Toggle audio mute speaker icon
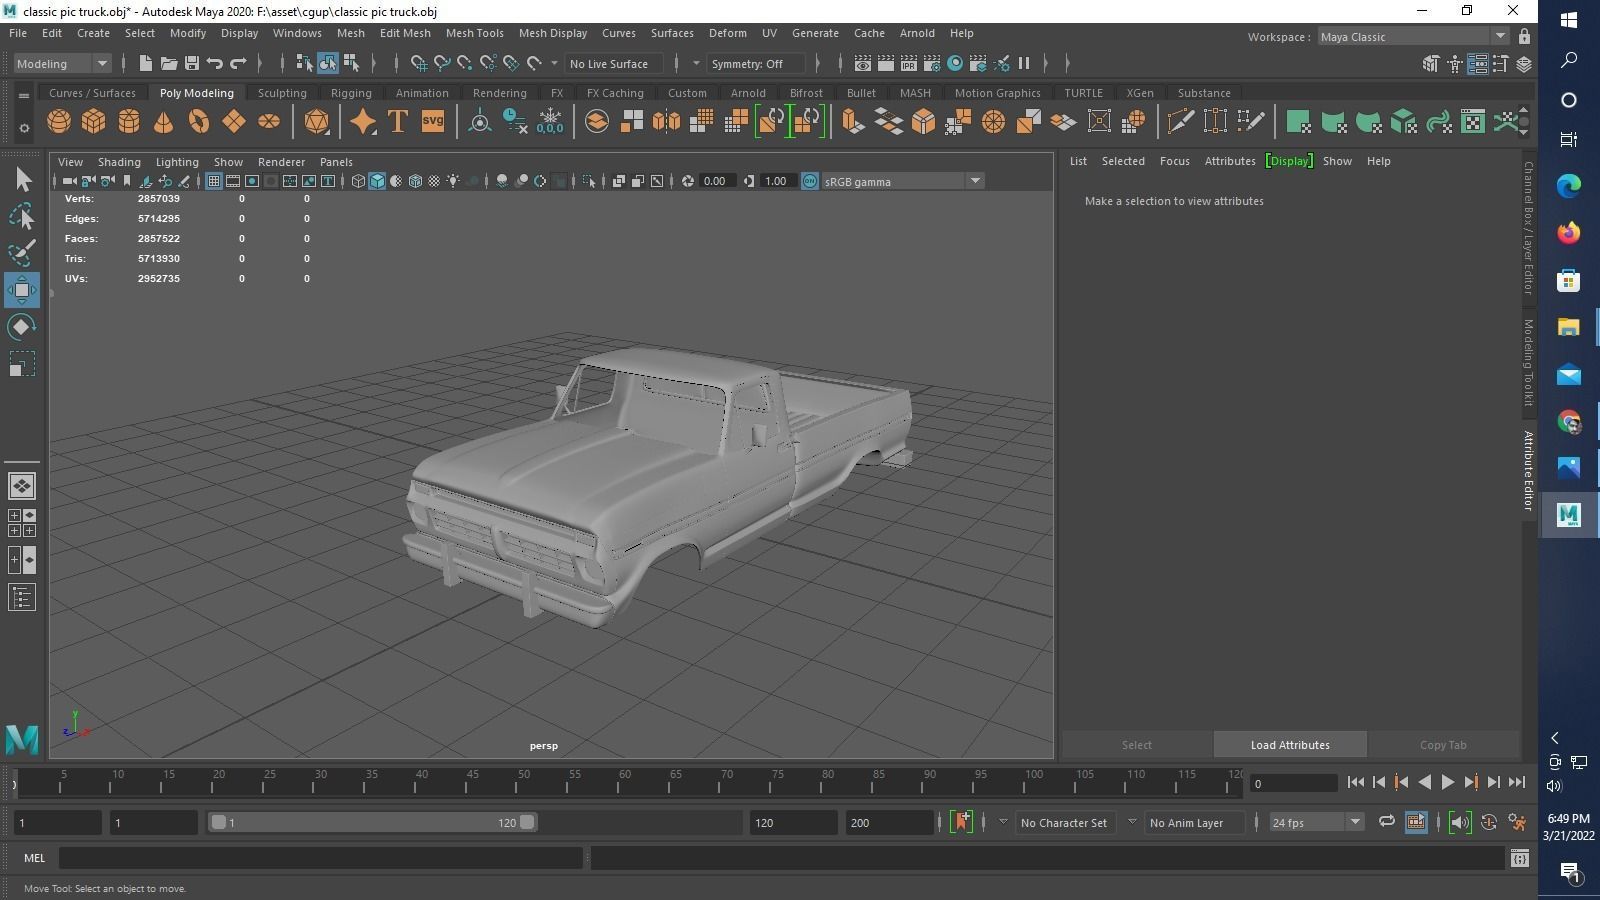Image resolution: width=1600 pixels, height=900 pixels. [x=1459, y=823]
